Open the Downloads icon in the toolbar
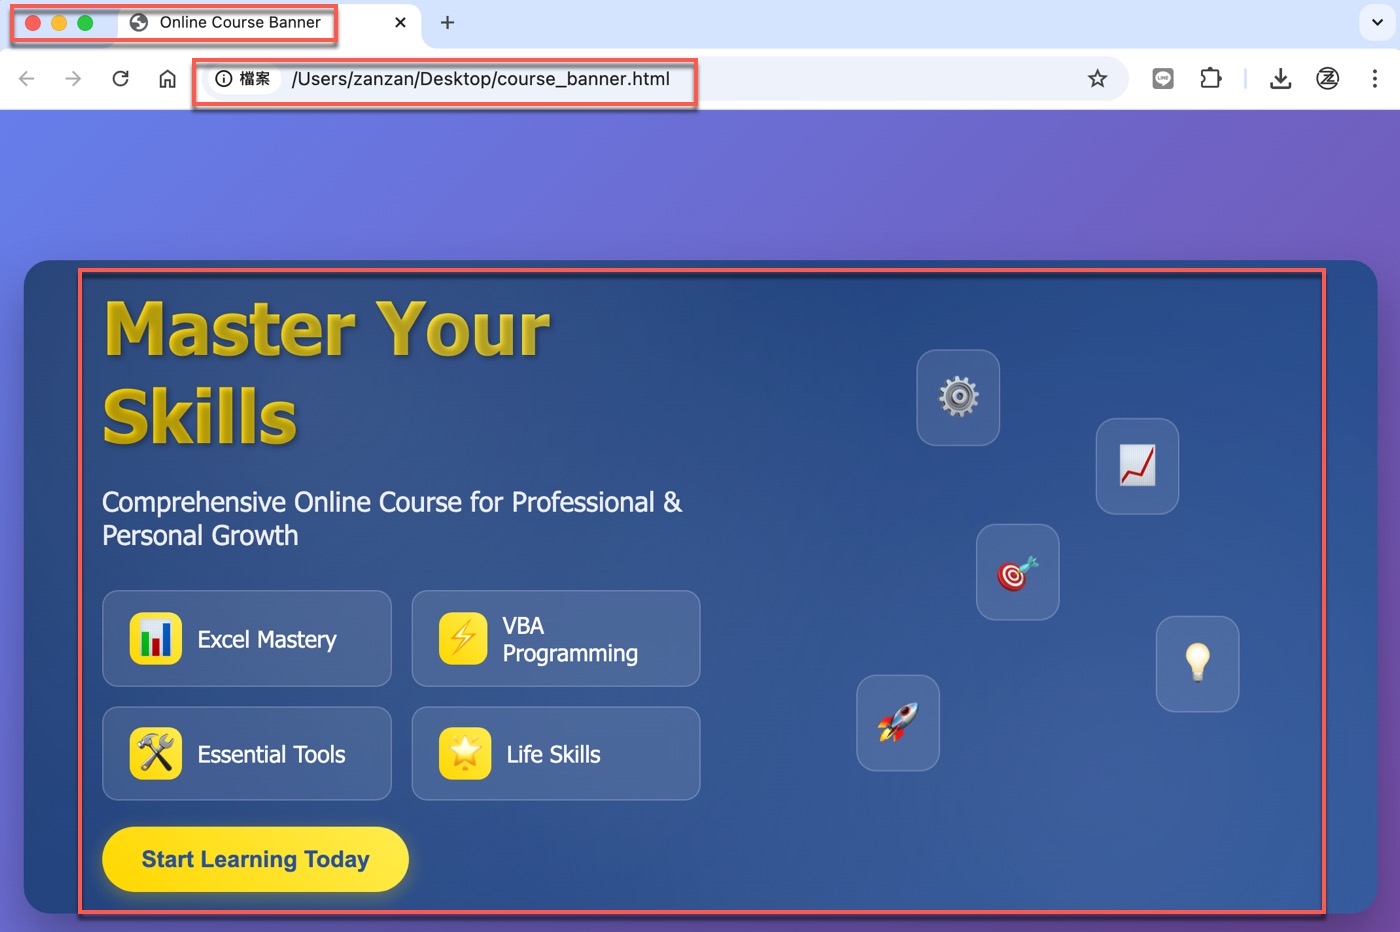This screenshot has height=932, width=1400. coord(1280,79)
